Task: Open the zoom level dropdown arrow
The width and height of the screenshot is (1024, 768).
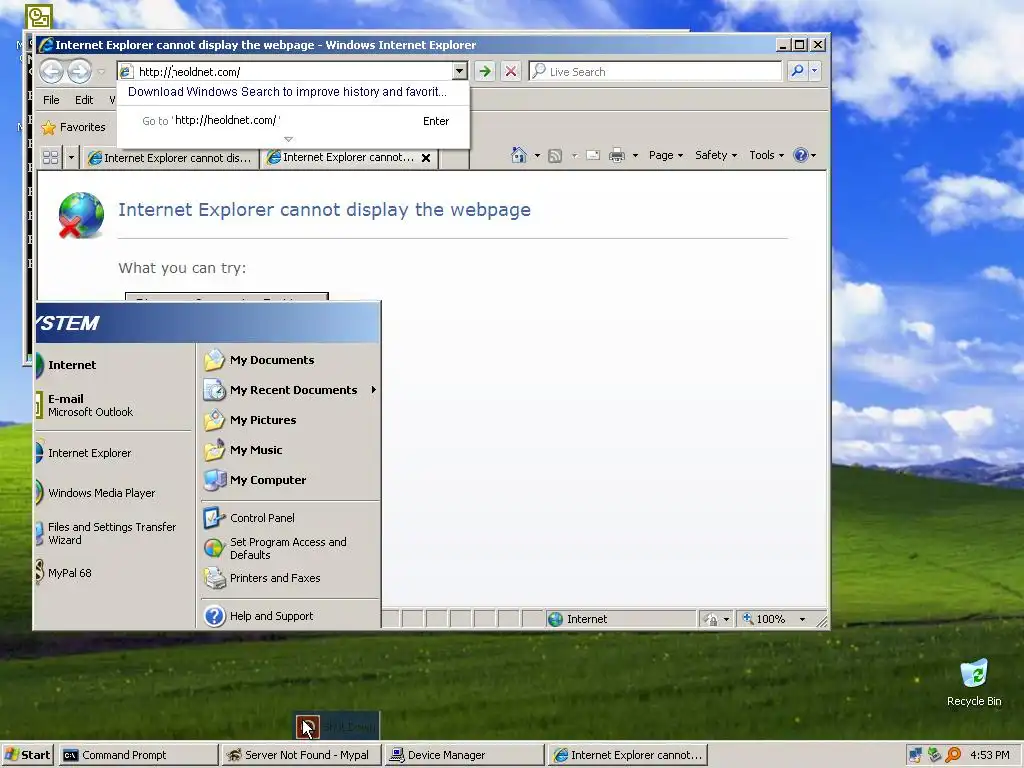Action: pyautogui.click(x=802, y=619)
